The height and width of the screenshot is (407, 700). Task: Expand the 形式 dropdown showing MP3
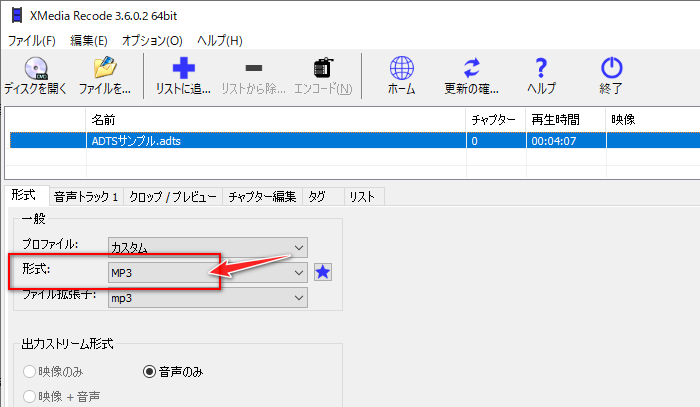[208, 272]
